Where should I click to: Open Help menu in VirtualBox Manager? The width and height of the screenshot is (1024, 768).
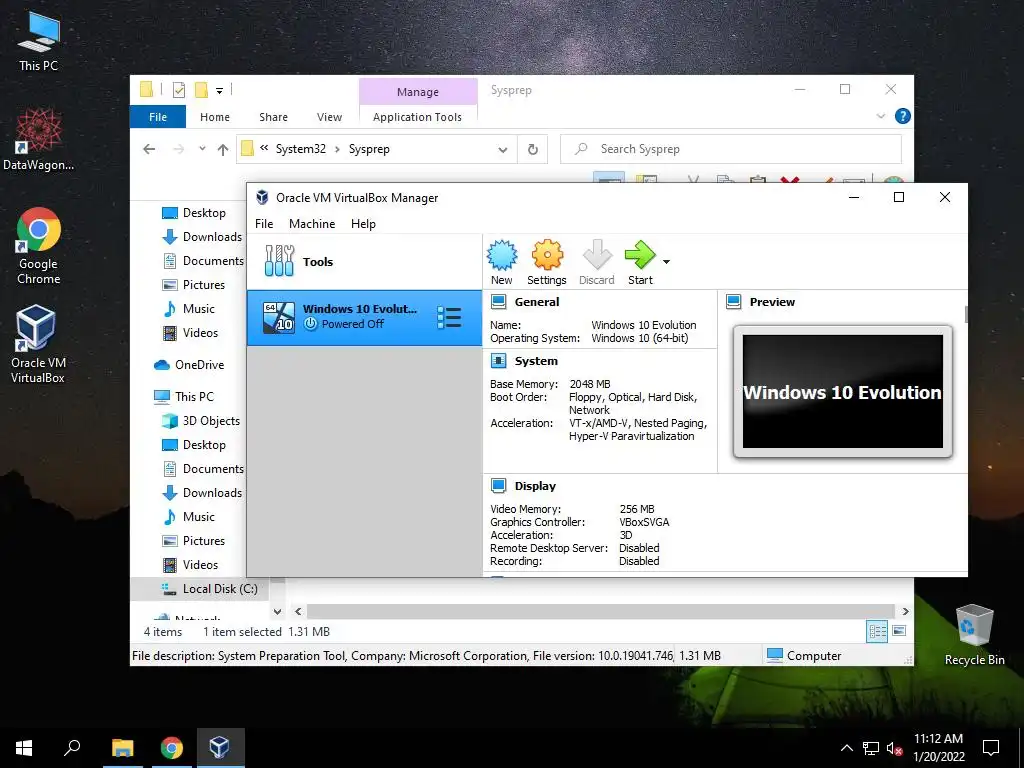[x=363, y=223]
